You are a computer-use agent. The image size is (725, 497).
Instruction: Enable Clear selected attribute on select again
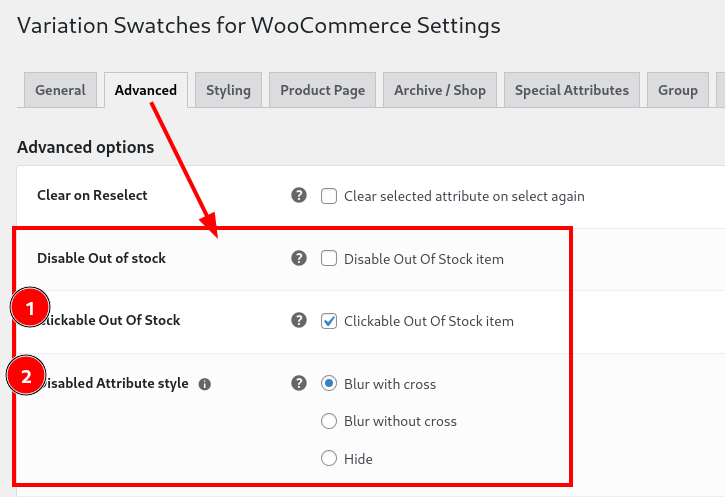click(329, 196)
